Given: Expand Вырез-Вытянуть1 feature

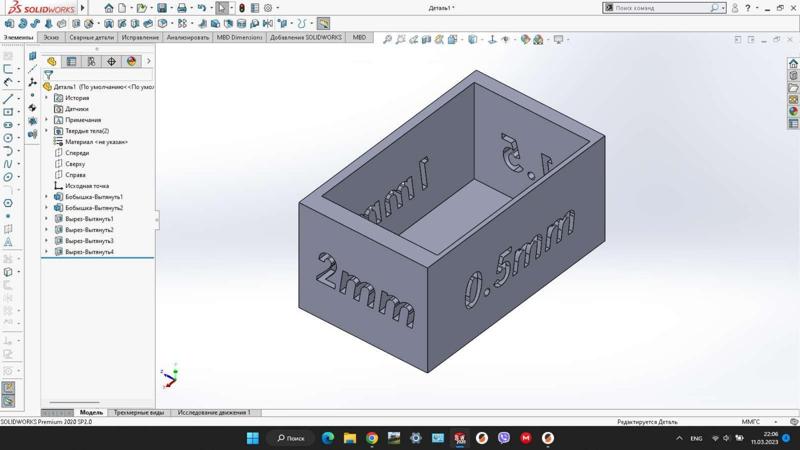Looking at the screenshot, I should [x=46, y=219].
